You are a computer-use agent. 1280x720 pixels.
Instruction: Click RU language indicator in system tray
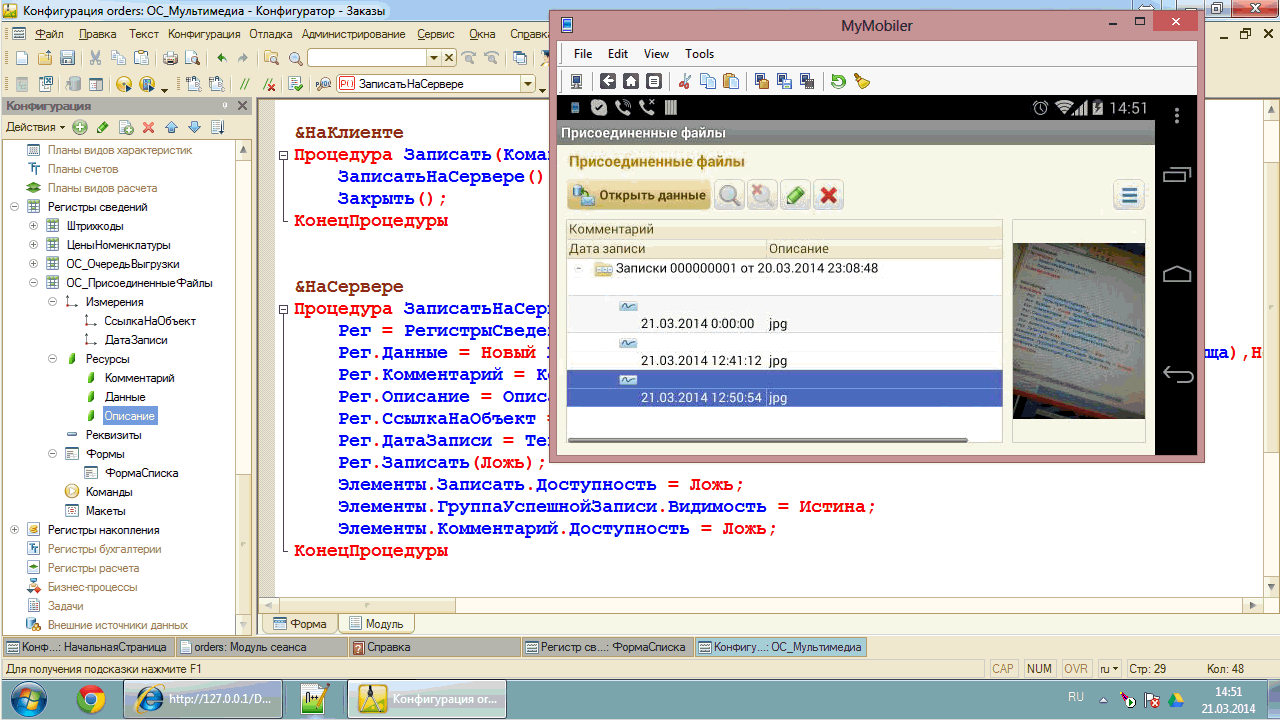(x=1076, y=696)
